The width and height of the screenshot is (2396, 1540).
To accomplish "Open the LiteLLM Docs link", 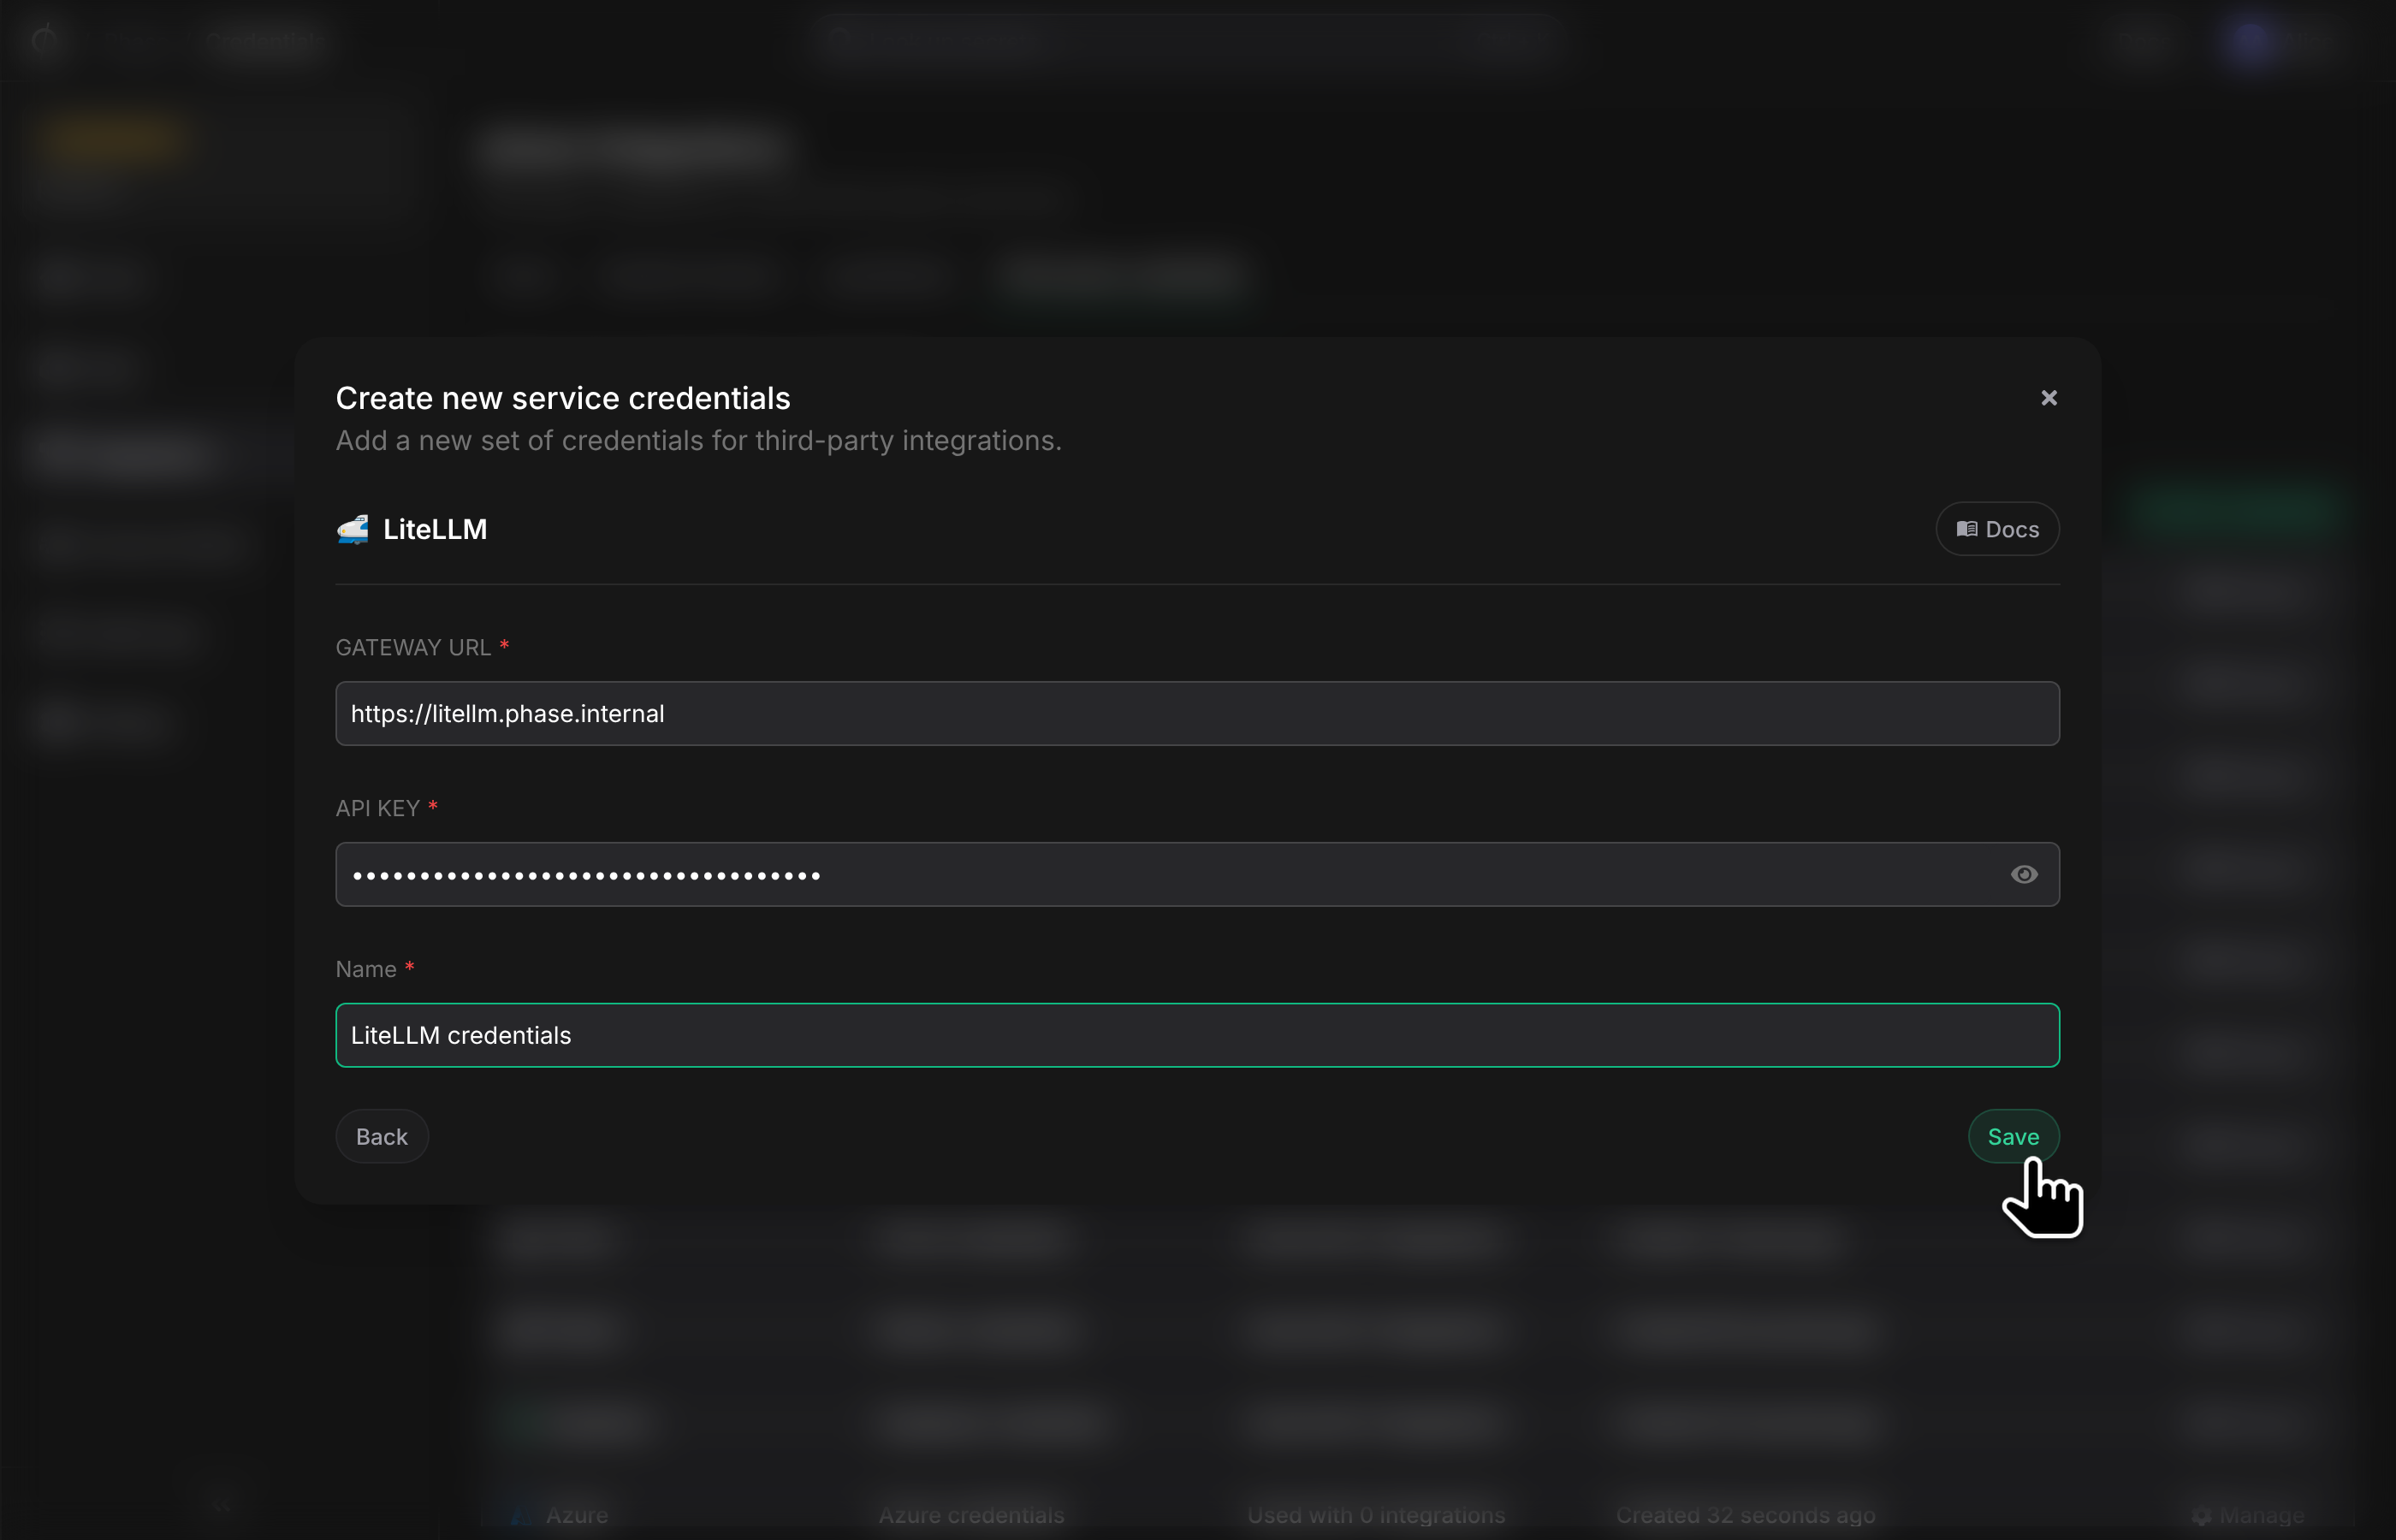I will click(1997, 529).
